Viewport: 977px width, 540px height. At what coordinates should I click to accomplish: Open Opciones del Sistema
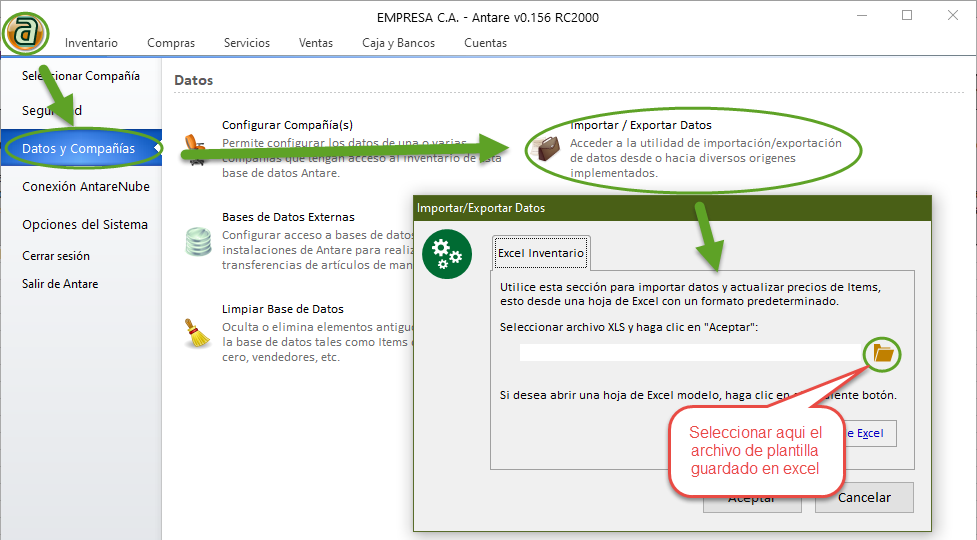point(85,225)
